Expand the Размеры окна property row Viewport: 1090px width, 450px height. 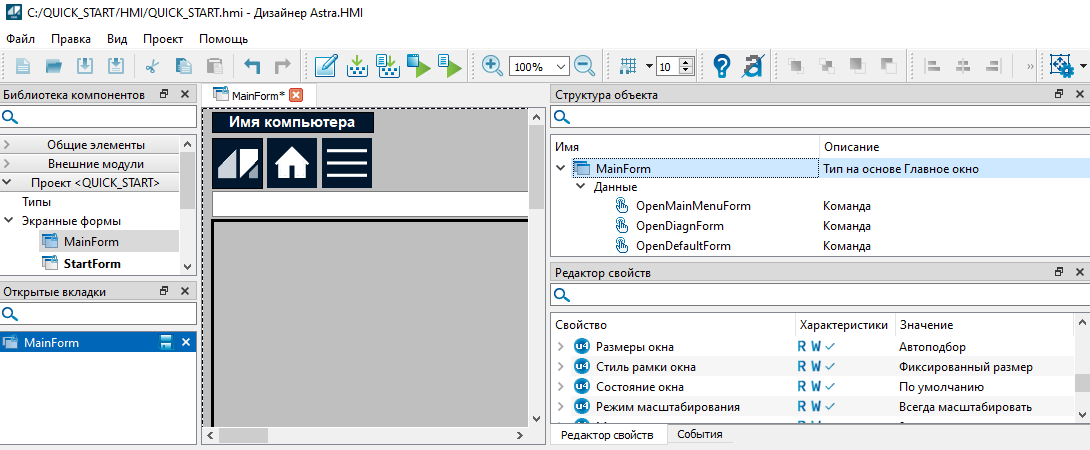pos(561,347)
